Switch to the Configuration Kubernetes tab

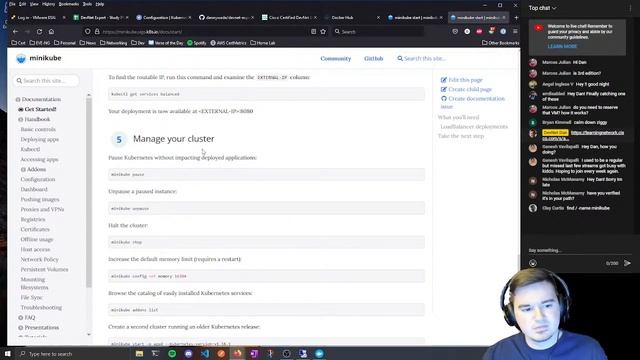tap(164, 18)
